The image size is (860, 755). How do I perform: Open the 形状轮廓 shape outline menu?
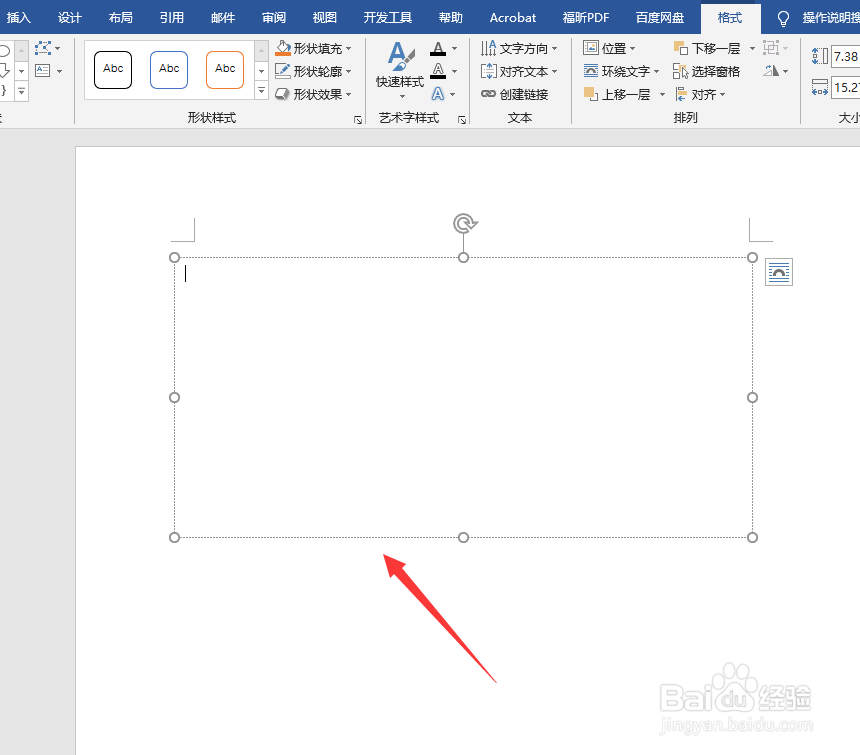(x=313, y=71)
